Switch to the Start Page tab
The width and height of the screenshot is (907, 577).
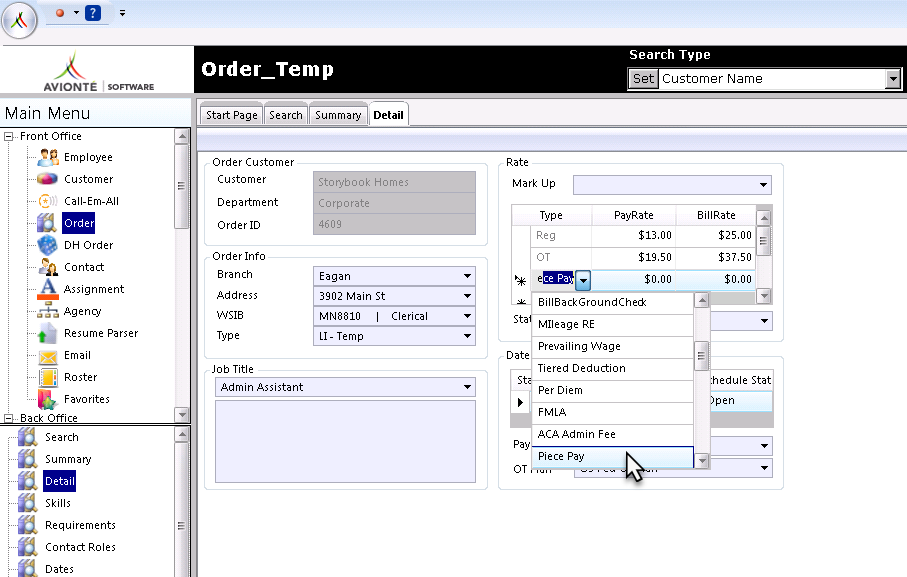[x=231, y=115]
